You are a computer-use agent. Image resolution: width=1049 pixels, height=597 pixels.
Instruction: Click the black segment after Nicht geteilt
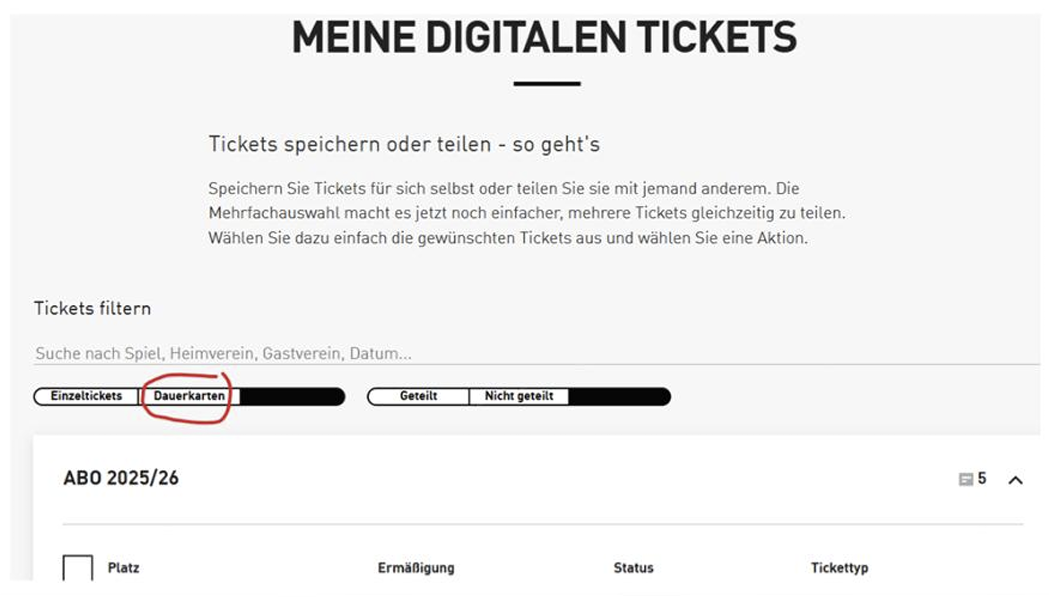618,396
